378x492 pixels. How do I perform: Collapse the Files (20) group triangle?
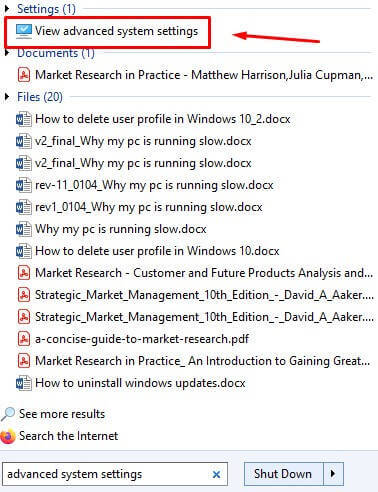pos(7,97)
